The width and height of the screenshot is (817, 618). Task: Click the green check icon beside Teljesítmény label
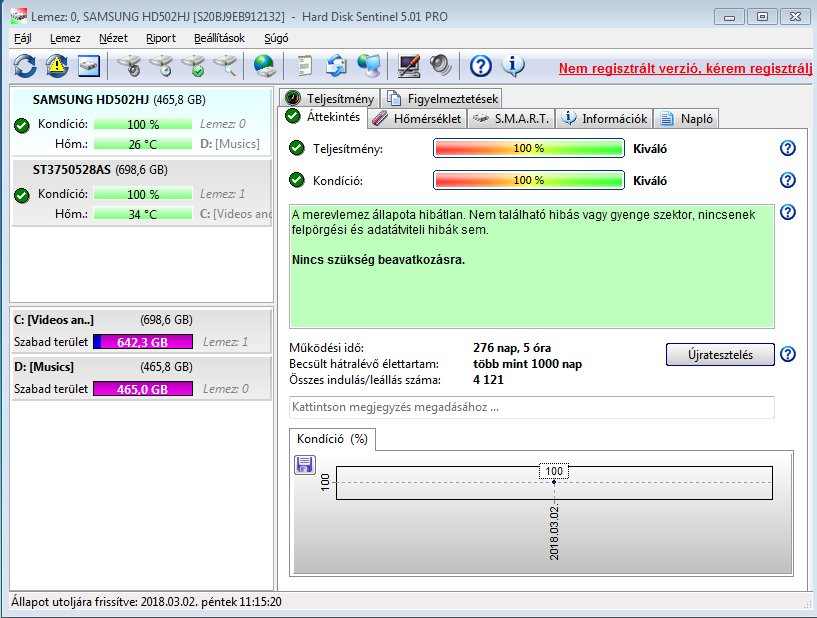pyautogui.click(x=296, y=149)
